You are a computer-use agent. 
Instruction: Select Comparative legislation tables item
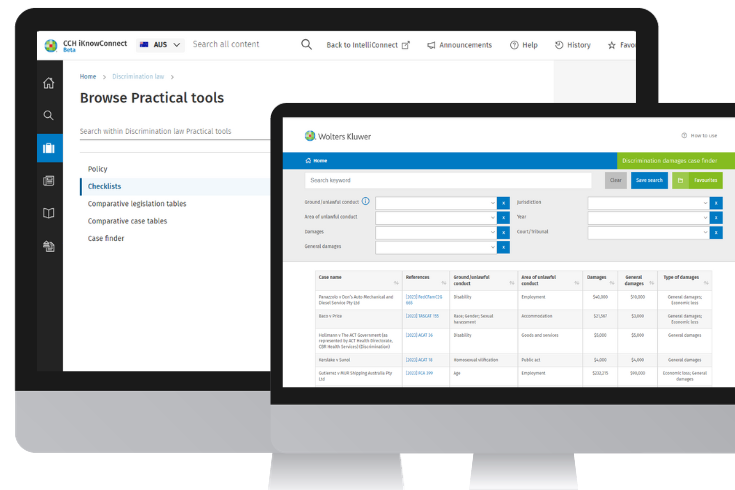tap(137, 204)
